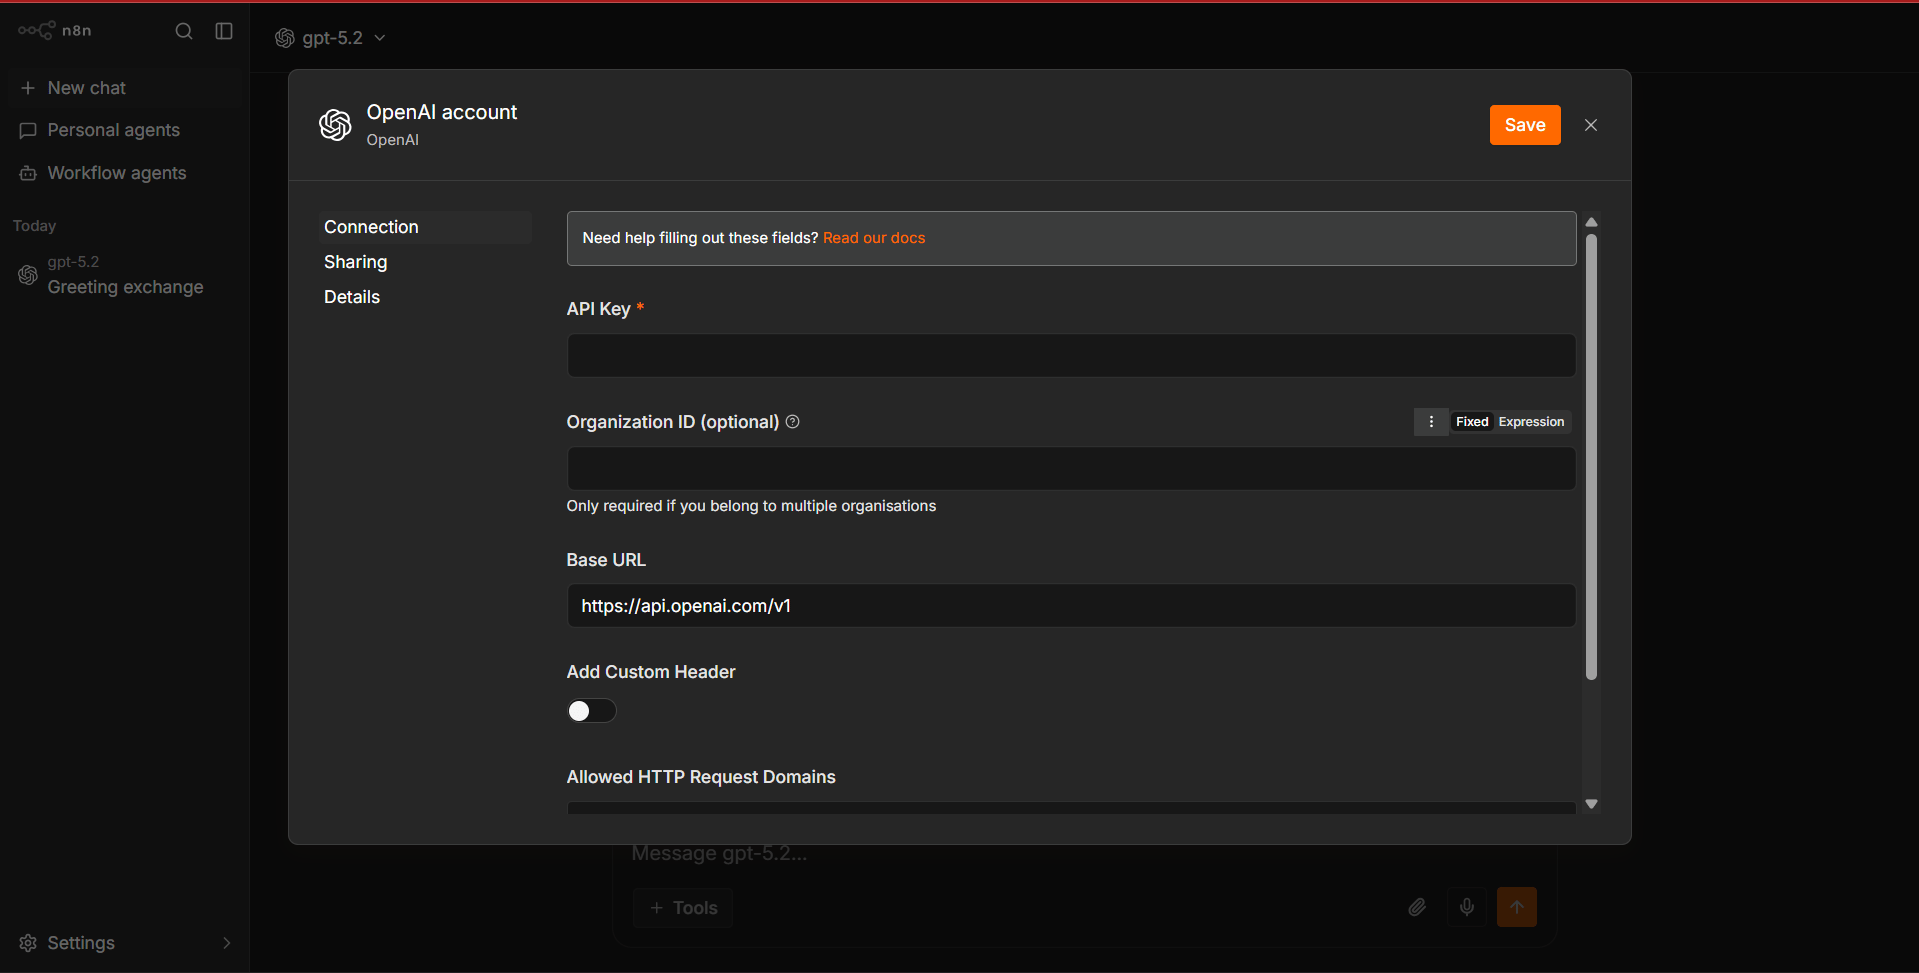
Task: Focus the API Key input field
Action: (x=1071, y=356)
